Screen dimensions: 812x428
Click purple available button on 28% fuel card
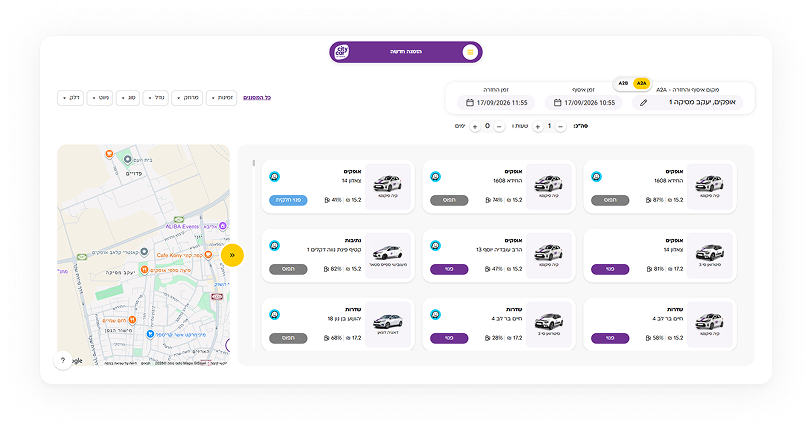click(x=449, y=338)
